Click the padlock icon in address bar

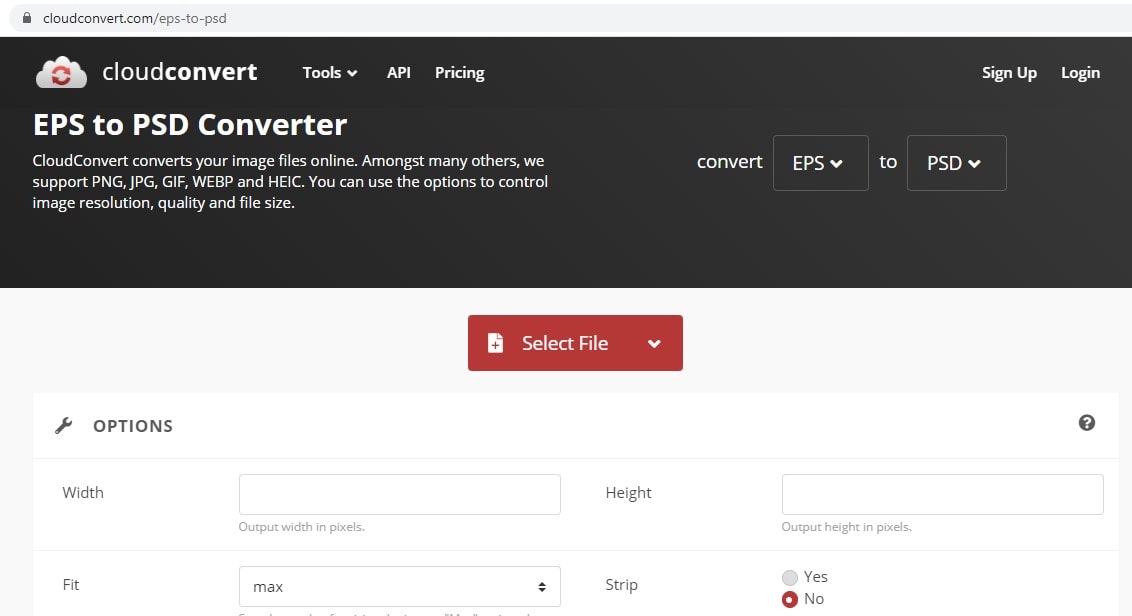[27, 18]
